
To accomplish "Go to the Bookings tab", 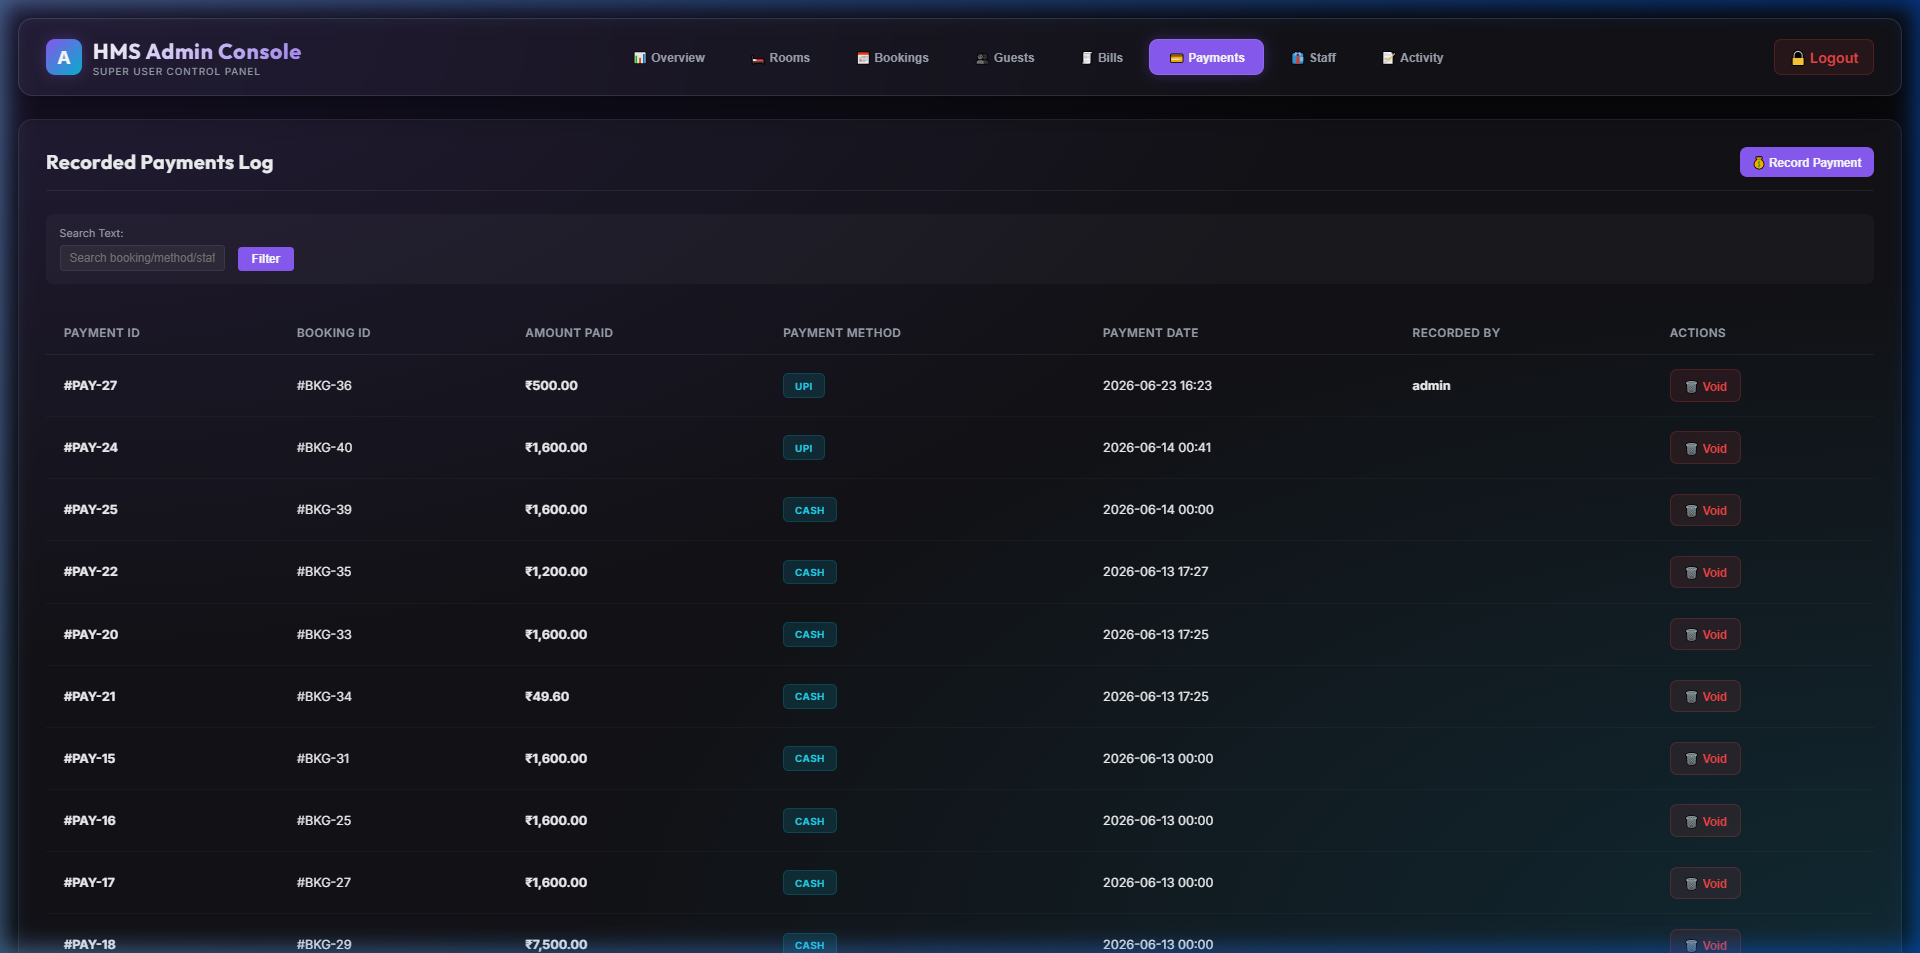I will coord(893,57).
